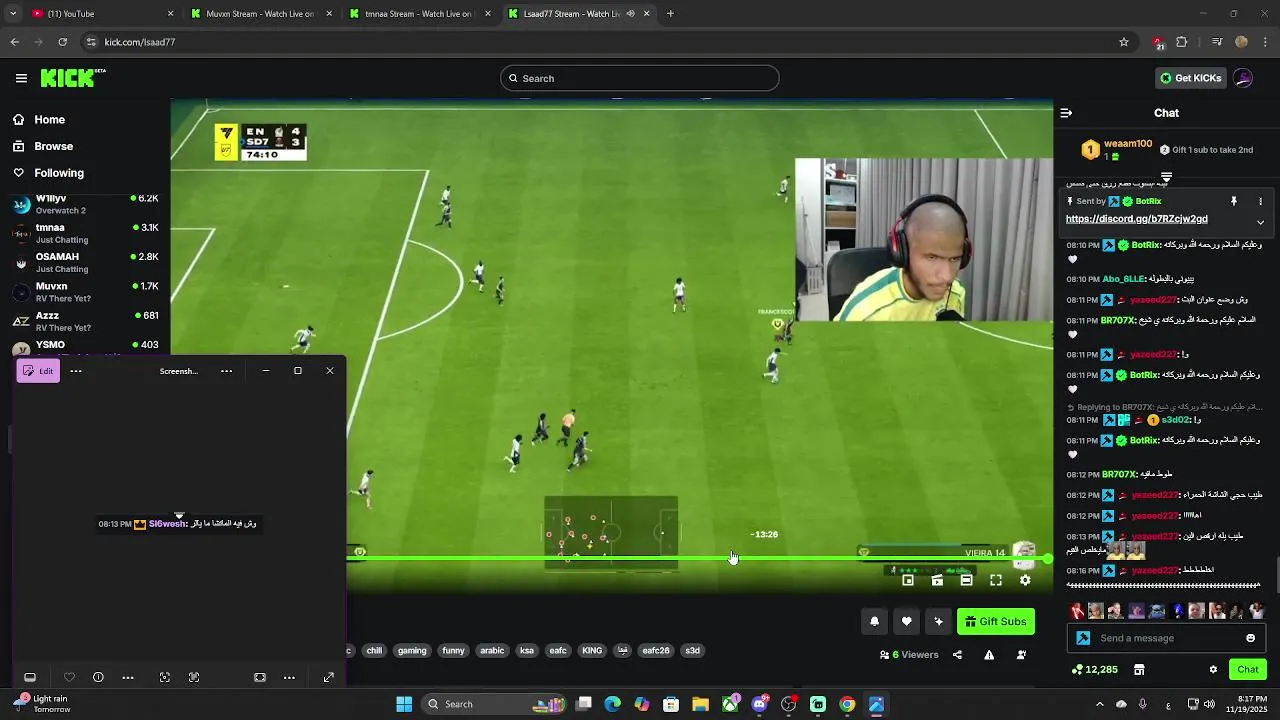Open Chrome from the taskbar
The height and width of the screenshot is (720, 1280).
[x=847, y=704]
